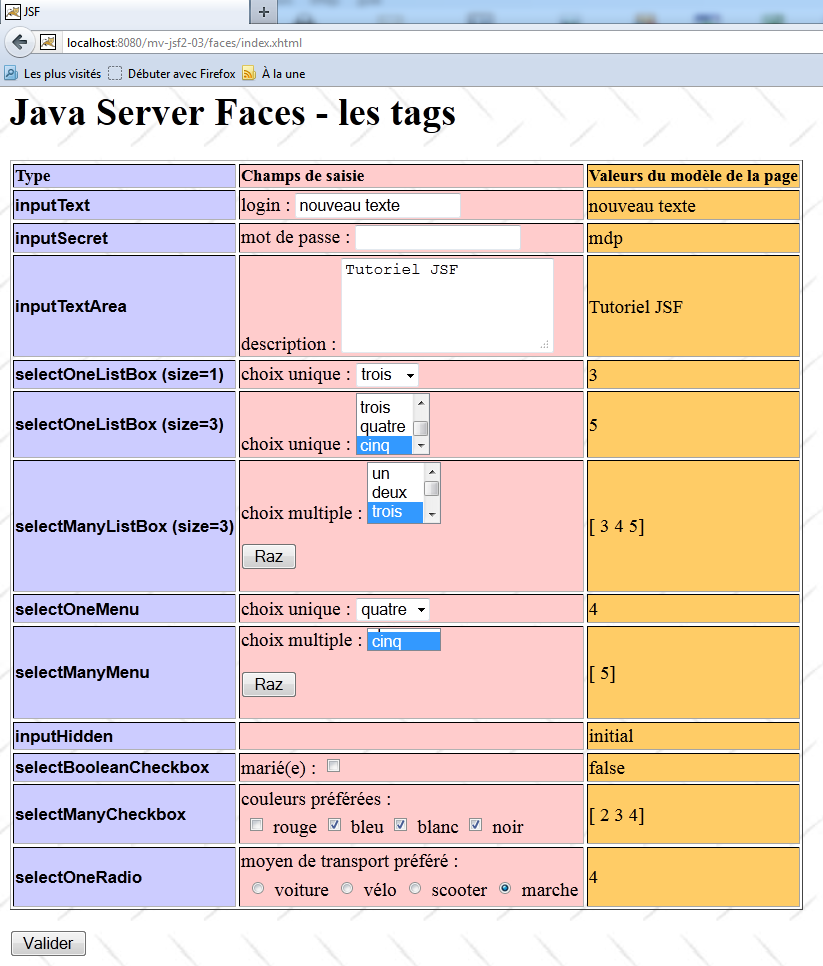Focus the description text area
The height and width of the screenshot is (966, 823).
pos(447,305)
